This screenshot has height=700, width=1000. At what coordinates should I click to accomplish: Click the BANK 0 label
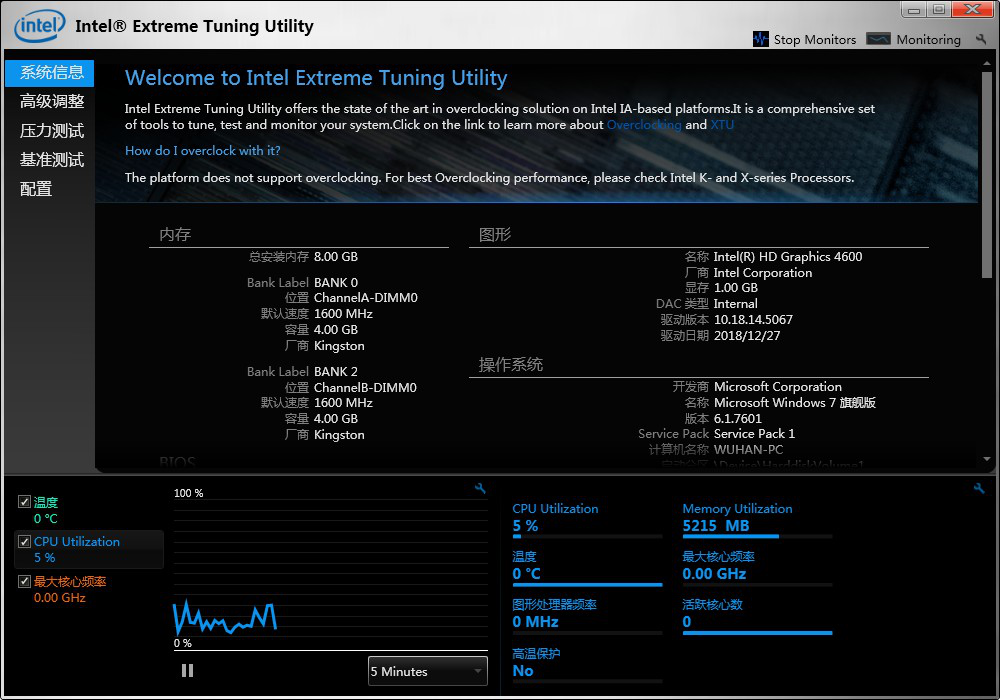pos(335,282)
